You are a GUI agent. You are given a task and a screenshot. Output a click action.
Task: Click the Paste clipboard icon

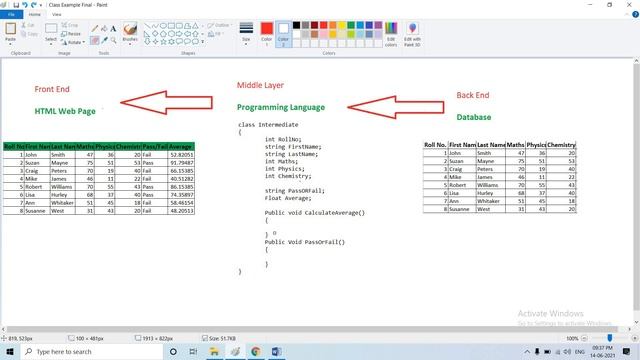pyautogui.click(x=10, y=29)
